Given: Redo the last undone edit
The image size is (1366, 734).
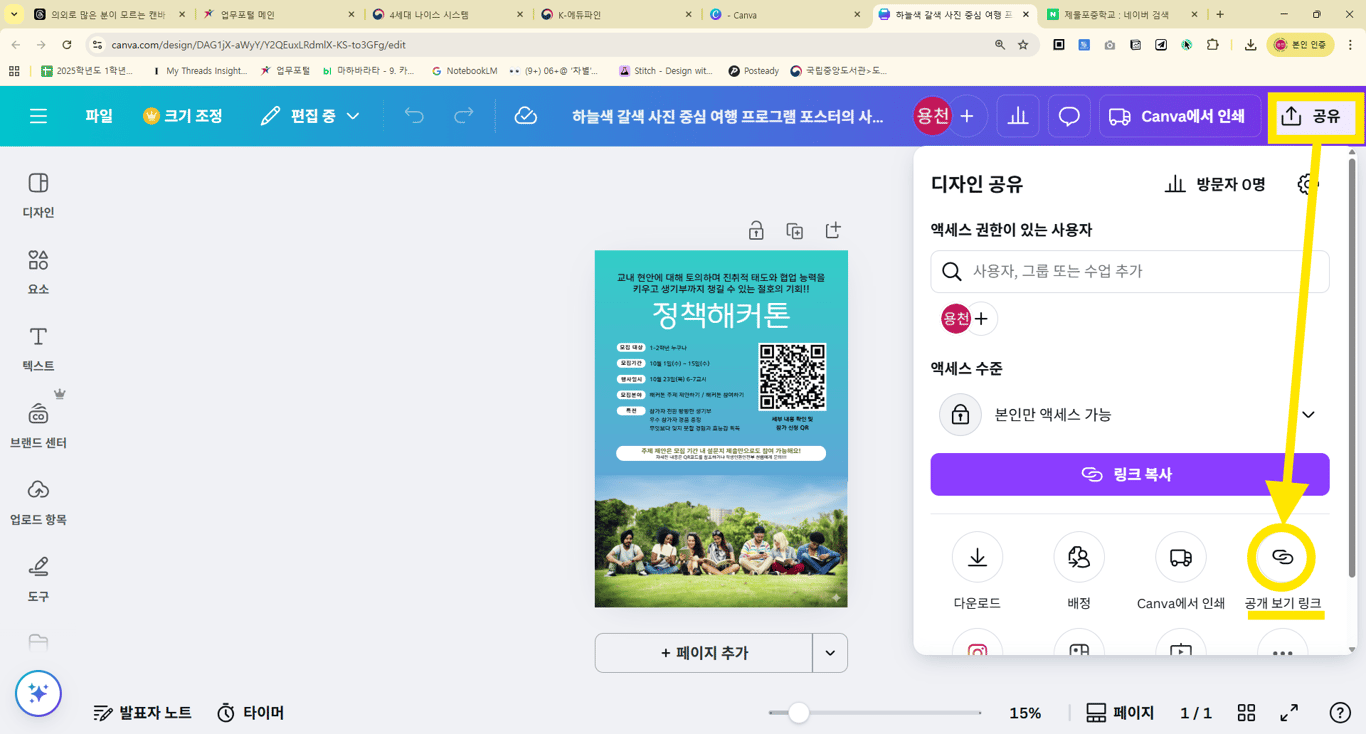Looking at the screenshot, I should point(464,116).
